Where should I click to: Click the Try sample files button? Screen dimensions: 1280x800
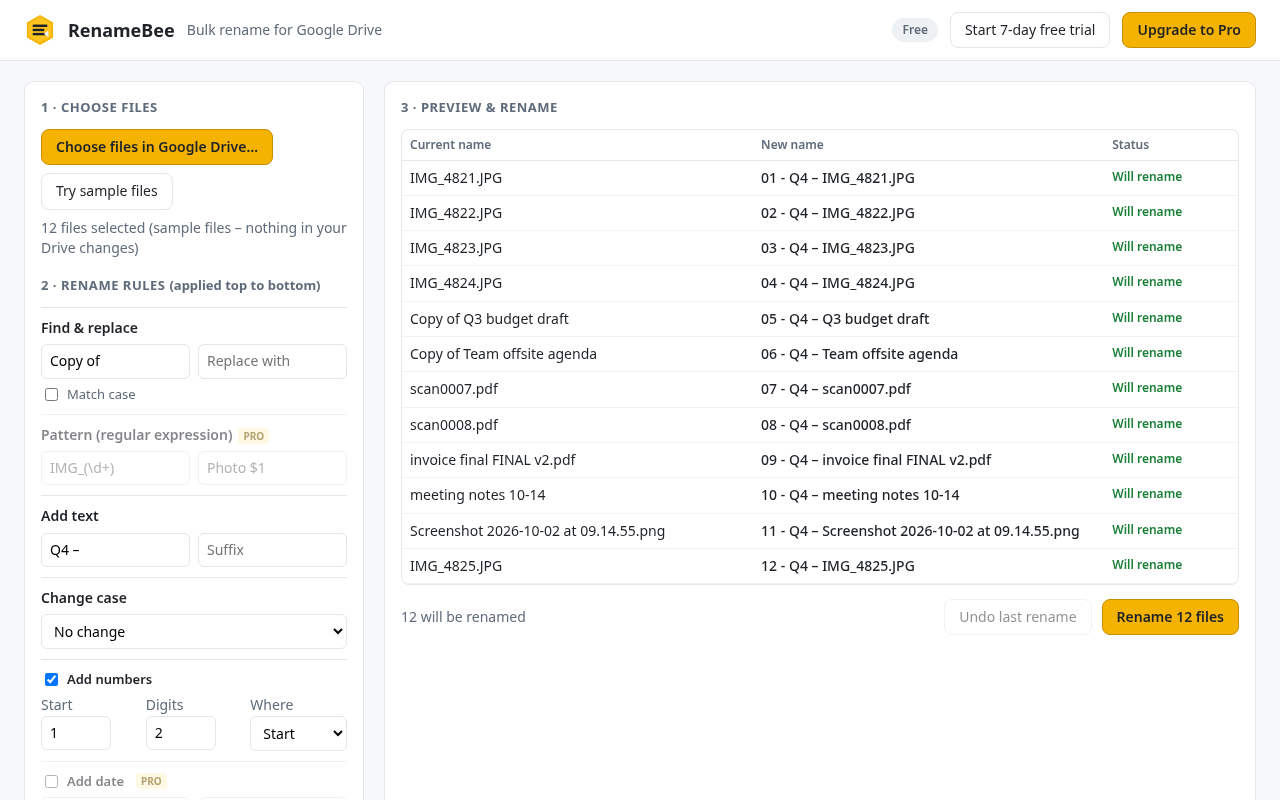(107, 191)
